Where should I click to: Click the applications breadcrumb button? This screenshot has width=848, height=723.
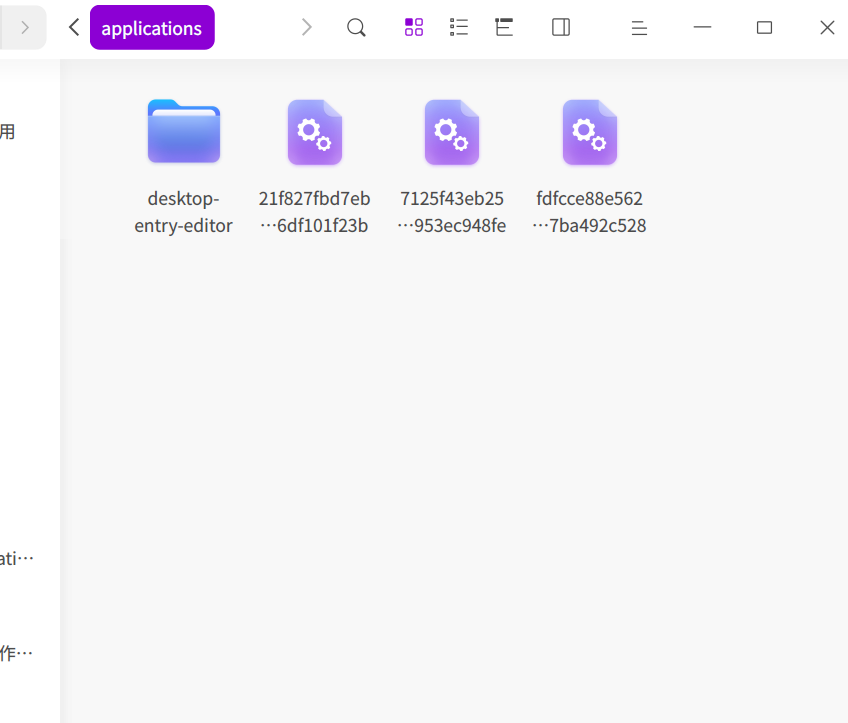(x=152, y=28)
